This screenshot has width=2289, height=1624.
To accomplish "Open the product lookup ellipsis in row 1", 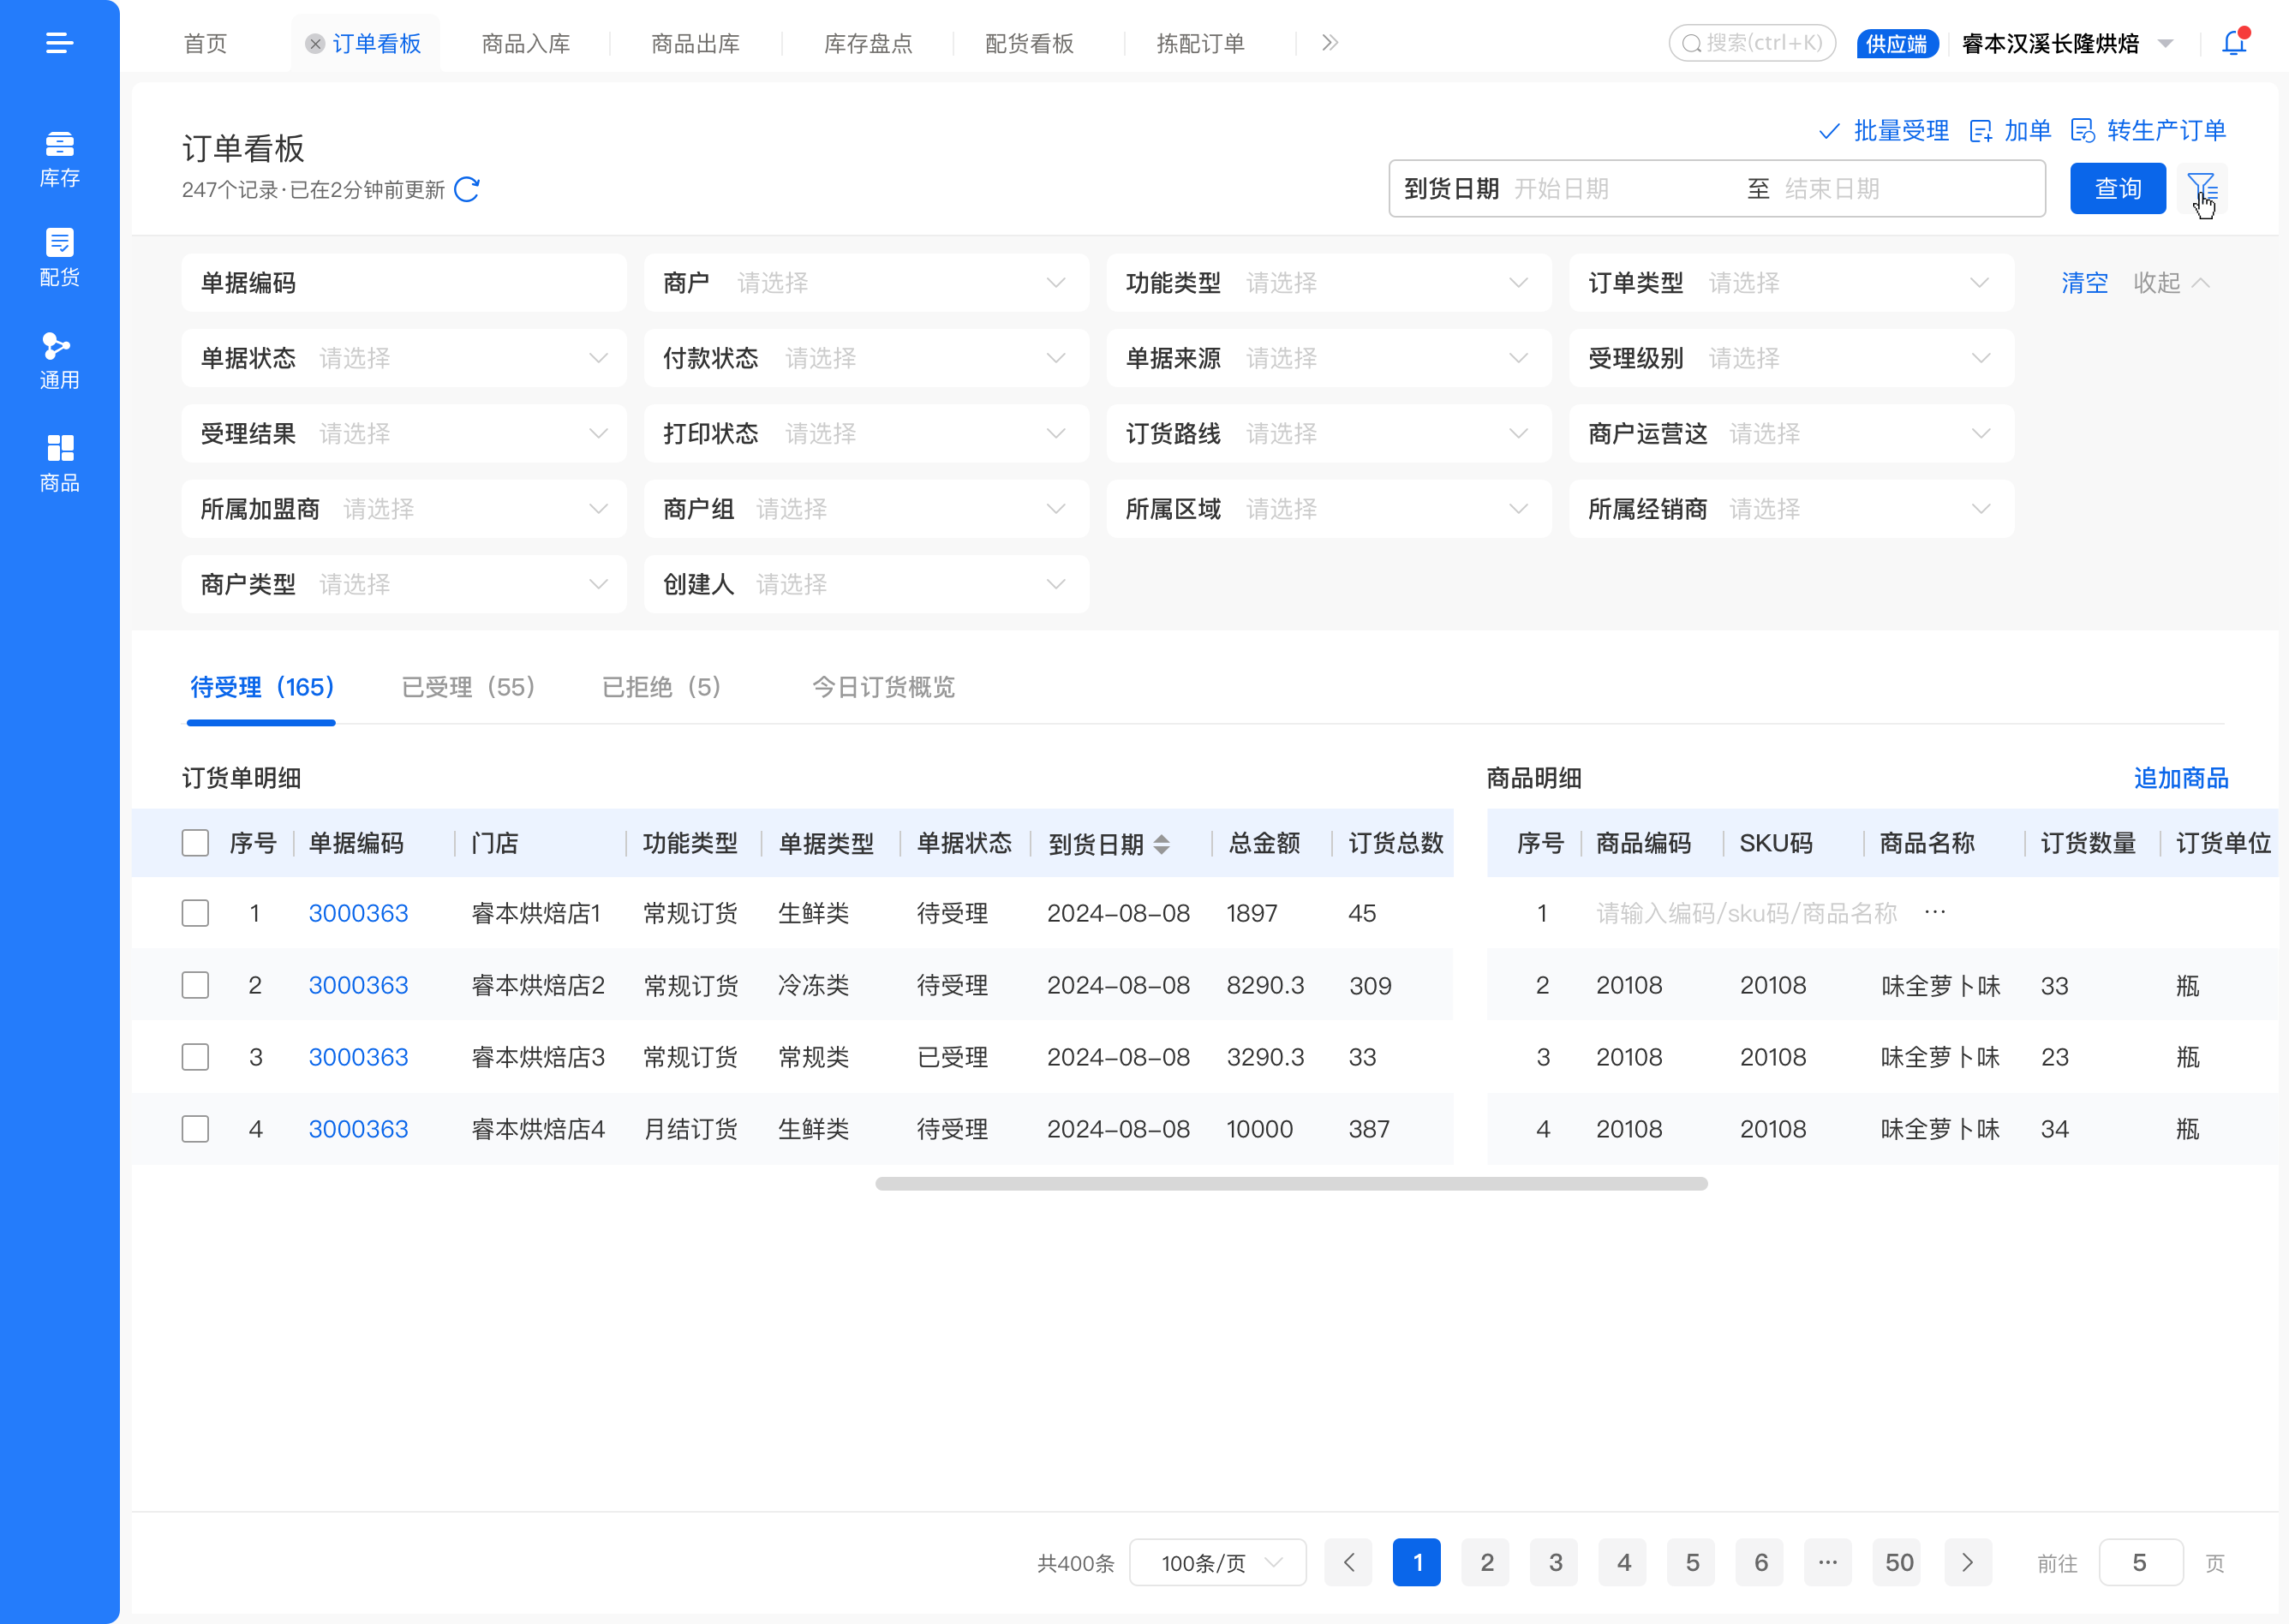I will (x=1935, y=912).
